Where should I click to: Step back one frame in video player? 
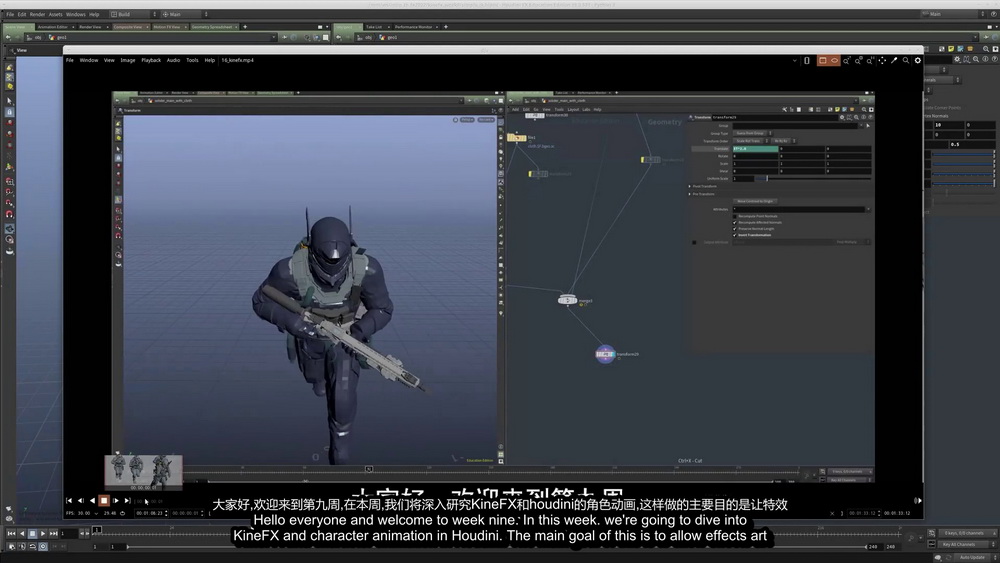[x=80, y=501]
